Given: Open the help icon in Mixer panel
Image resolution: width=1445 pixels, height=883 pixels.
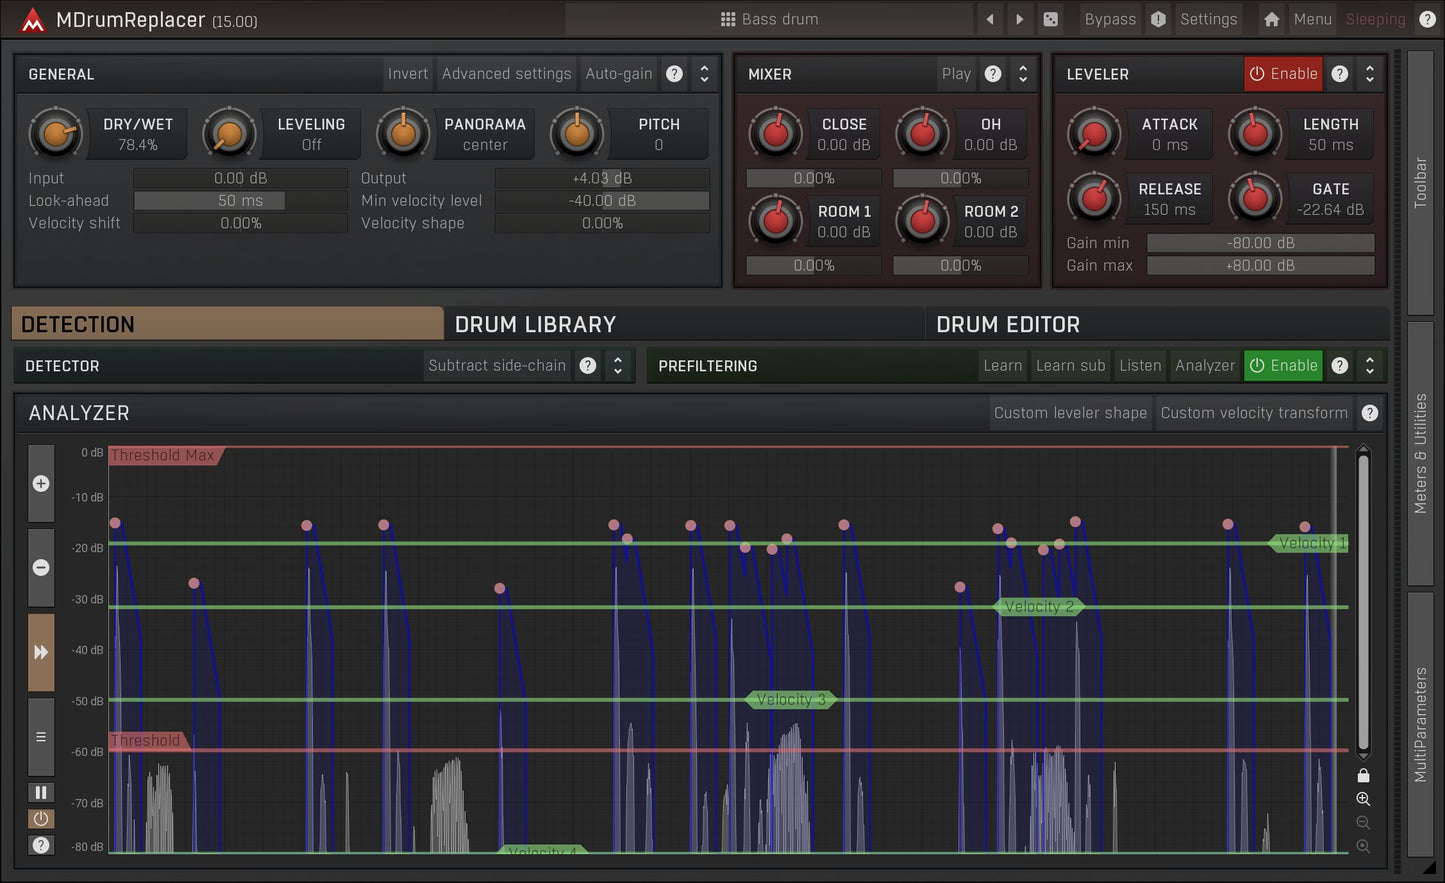Looking at the screenshot, I should pyautogui.click(x=993, y=74).
